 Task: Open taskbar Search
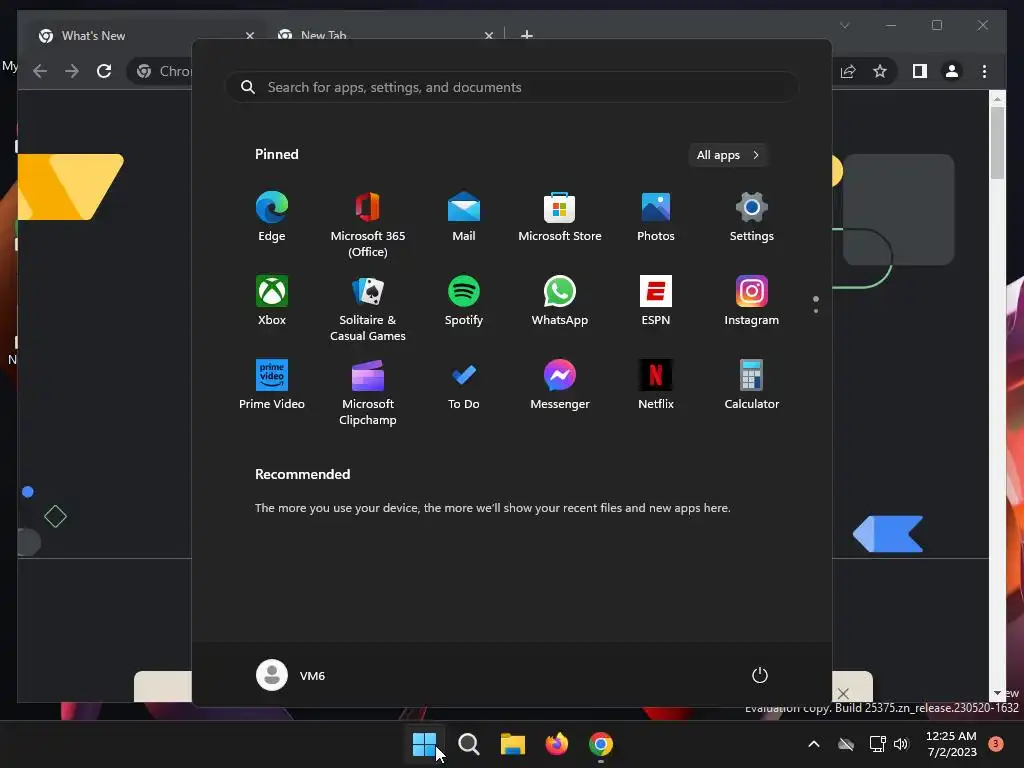[x=469, y=744]
